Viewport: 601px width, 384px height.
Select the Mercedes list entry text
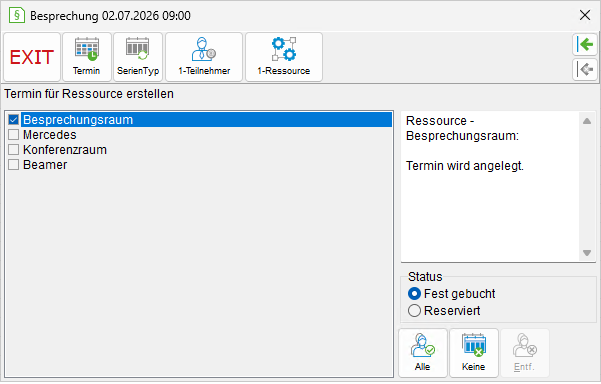tap(49, 135)
